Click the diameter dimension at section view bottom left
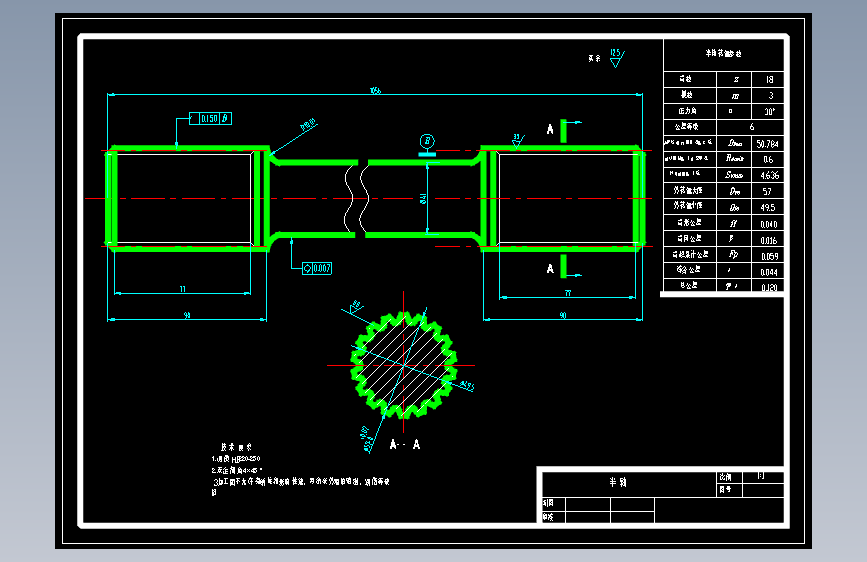 367,439
